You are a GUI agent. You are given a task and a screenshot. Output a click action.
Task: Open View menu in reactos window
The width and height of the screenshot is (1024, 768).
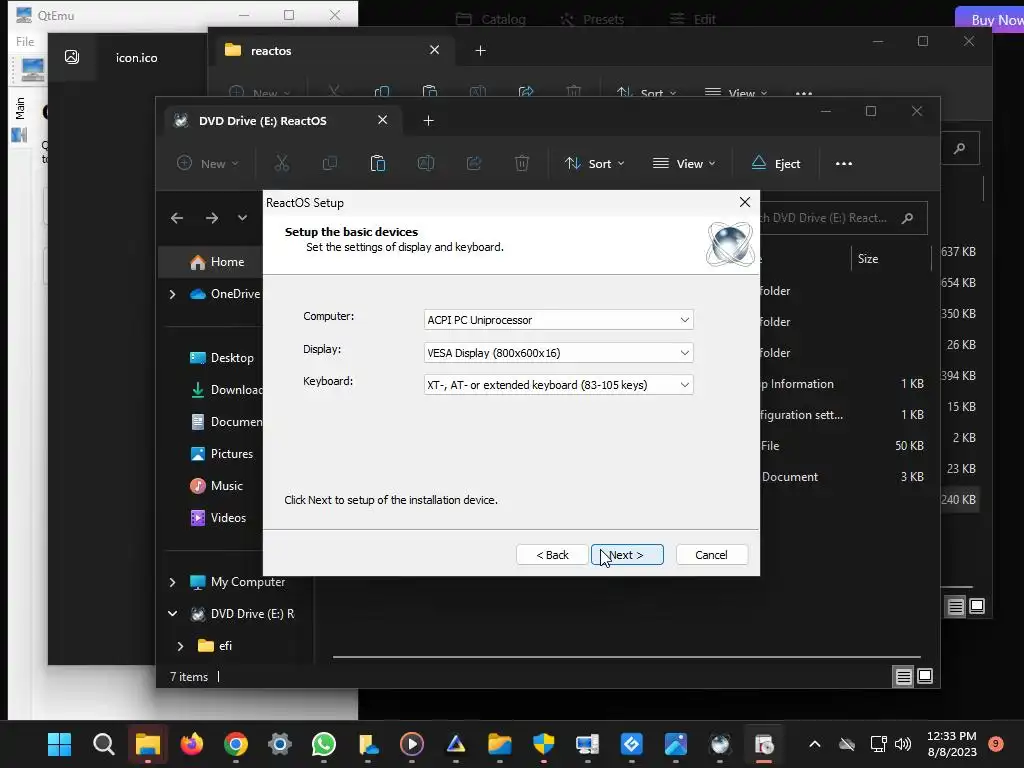[x=736, y=93]
